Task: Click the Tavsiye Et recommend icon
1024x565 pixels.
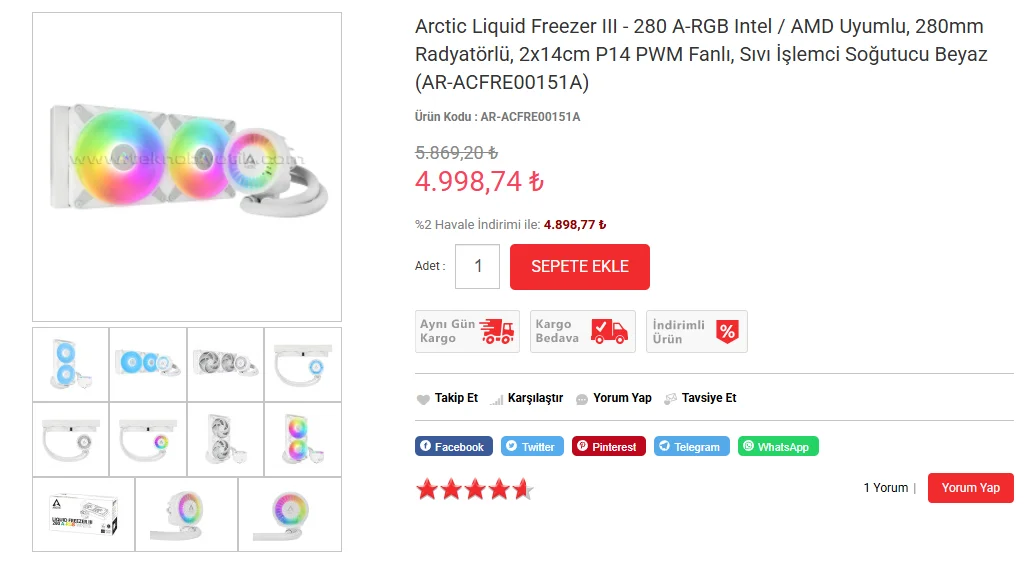Action: 670,399
